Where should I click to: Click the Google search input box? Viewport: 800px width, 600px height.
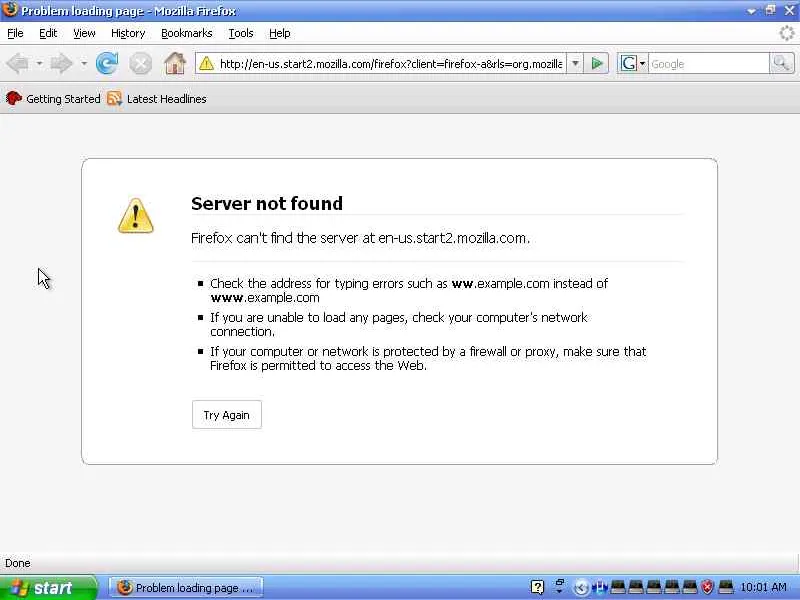[x=708, y=64]
